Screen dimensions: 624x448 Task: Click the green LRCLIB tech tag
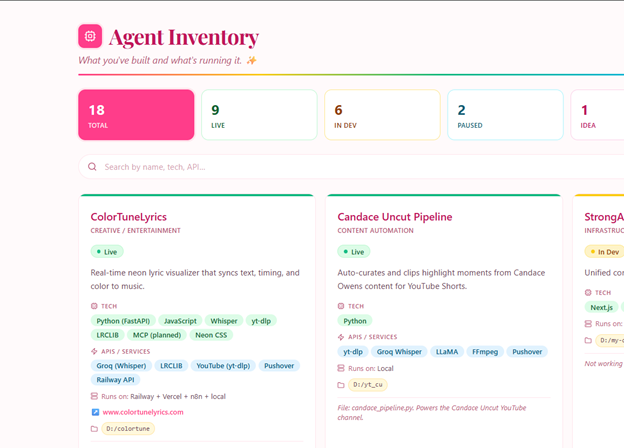(x=107, y=335)
